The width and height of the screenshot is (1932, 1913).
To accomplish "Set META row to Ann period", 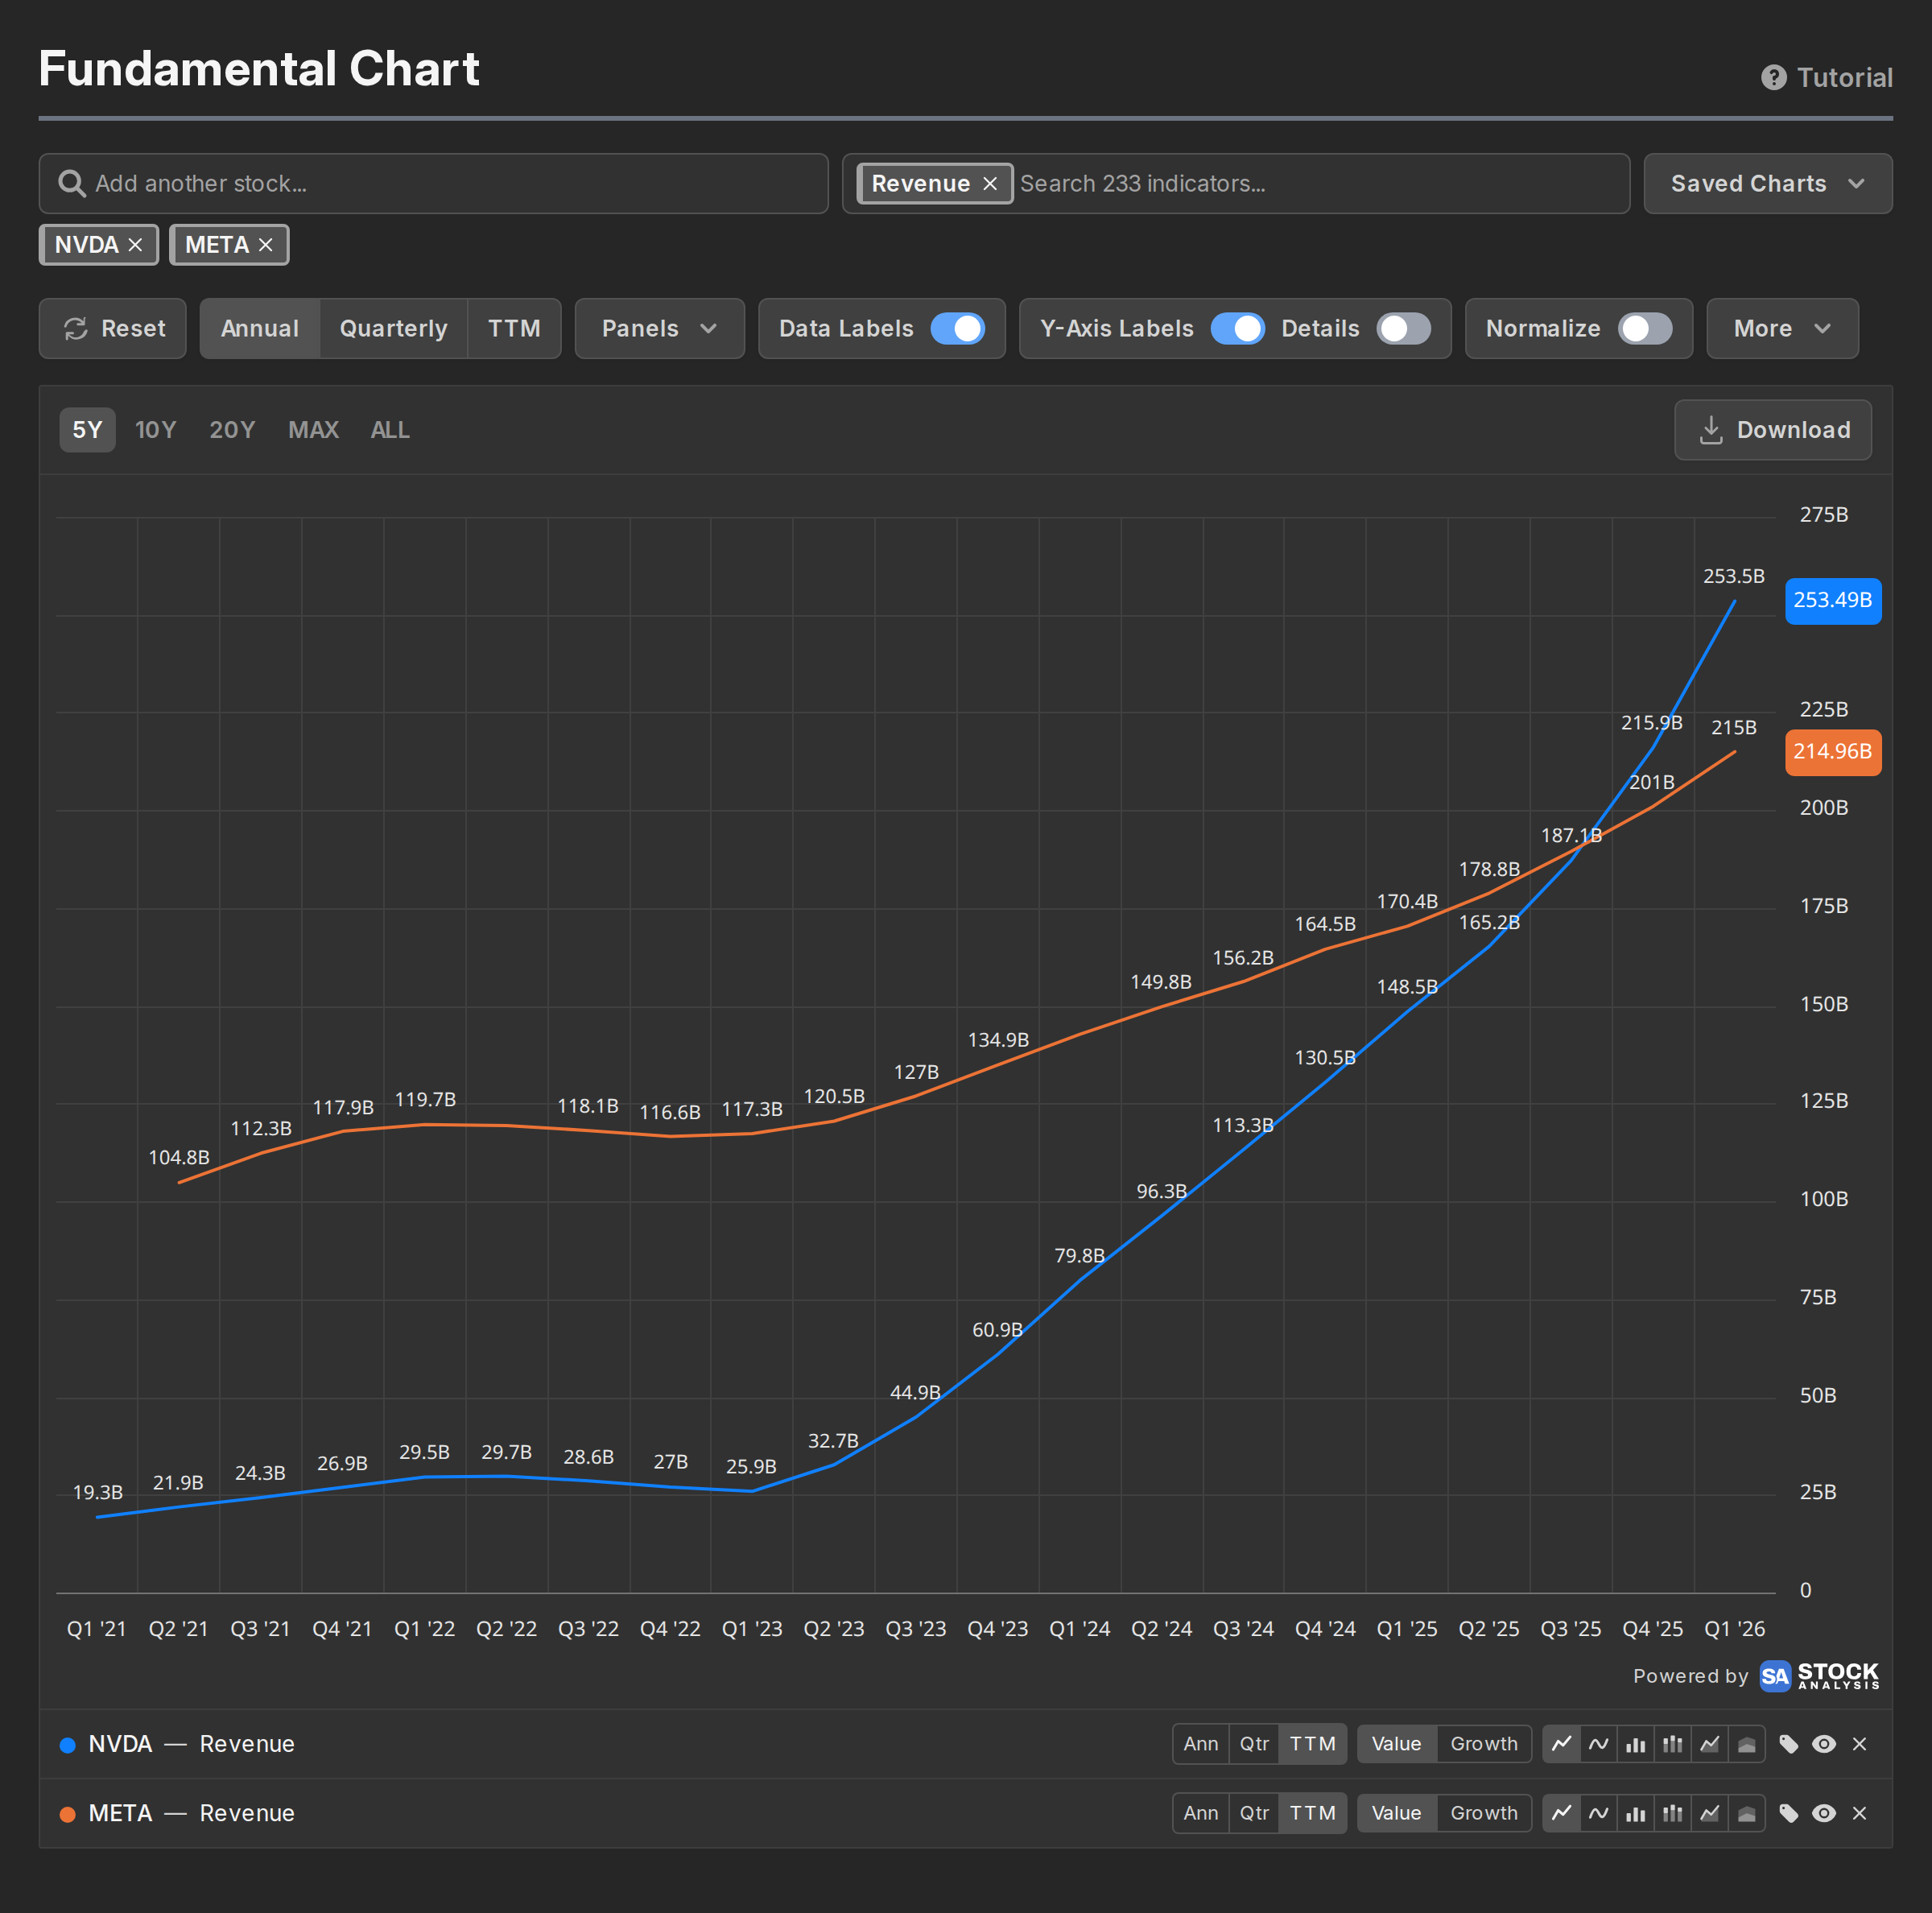I will pyautogui.click(x=1201, y=1813).
